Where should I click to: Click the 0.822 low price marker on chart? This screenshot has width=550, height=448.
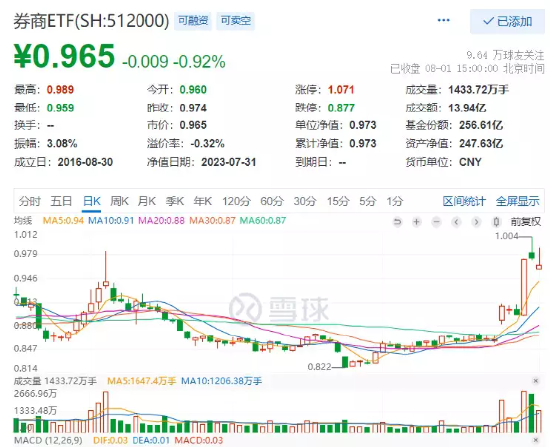319,367
